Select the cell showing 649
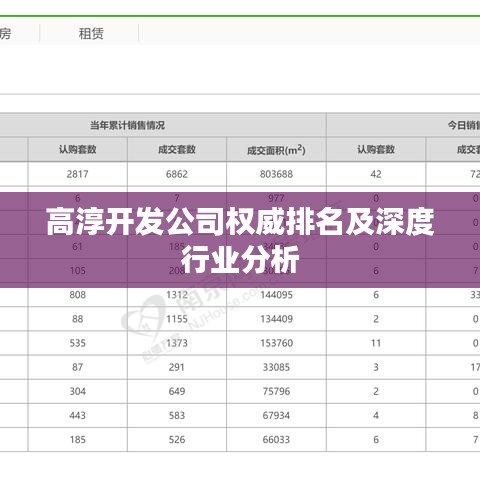The width and height of the screenshot is (480, 480). (177, 391)
